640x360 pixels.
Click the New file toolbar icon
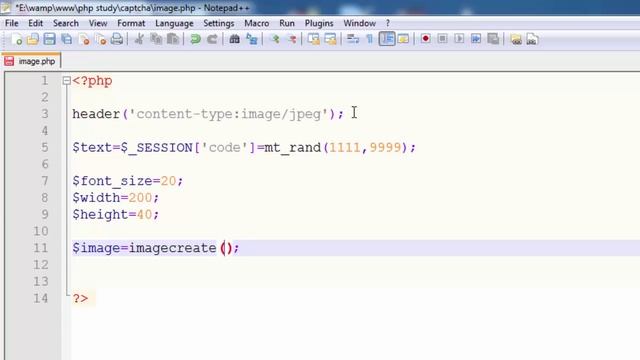(x=16, y=39)
